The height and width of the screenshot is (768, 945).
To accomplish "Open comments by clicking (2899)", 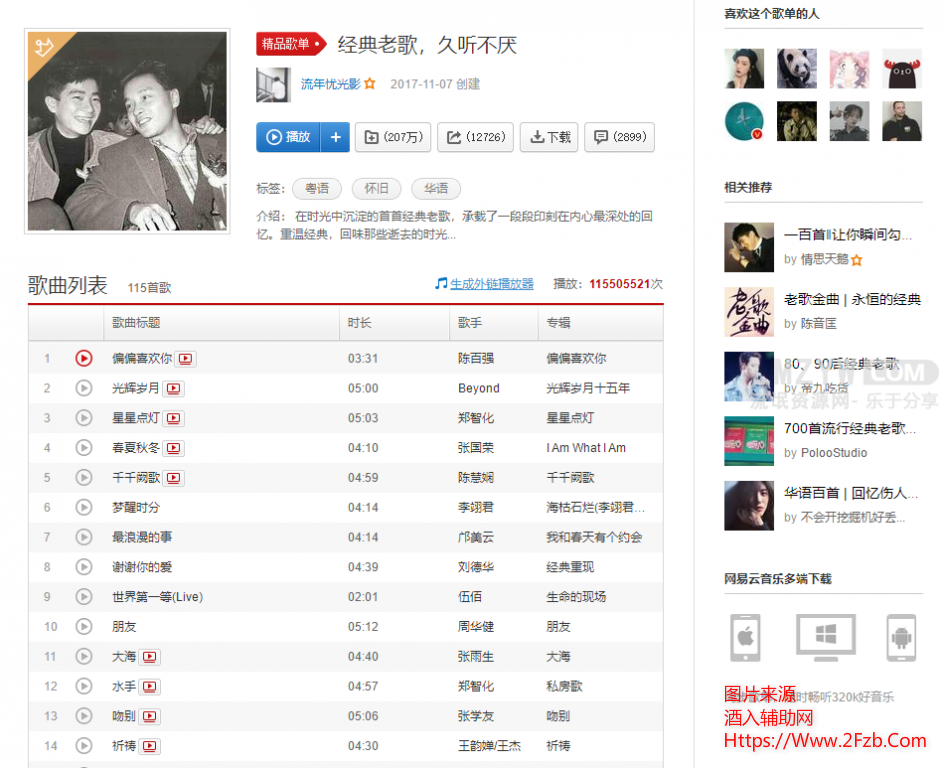I will (x=619, y=137).
